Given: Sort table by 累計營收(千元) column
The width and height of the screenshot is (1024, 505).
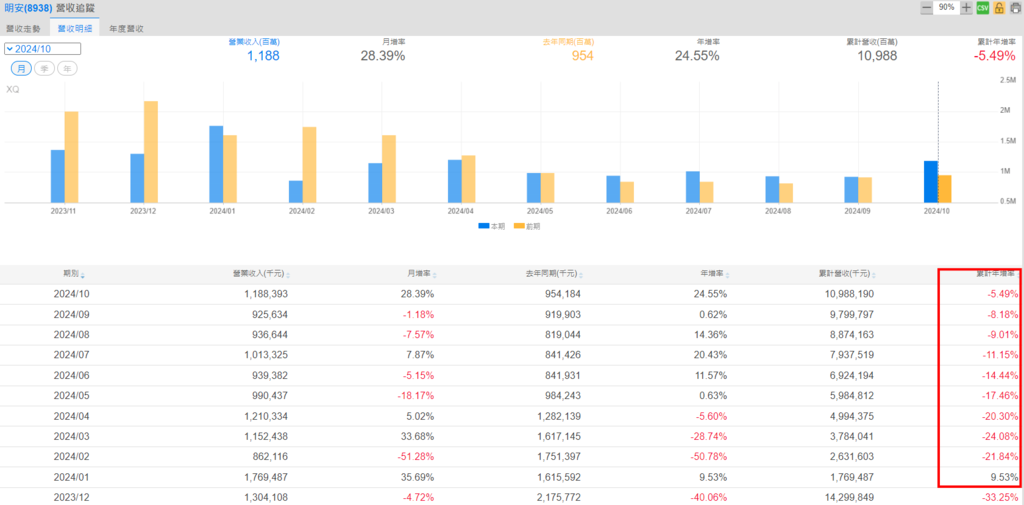Looking at the screenshot, I should coord(848,275).
